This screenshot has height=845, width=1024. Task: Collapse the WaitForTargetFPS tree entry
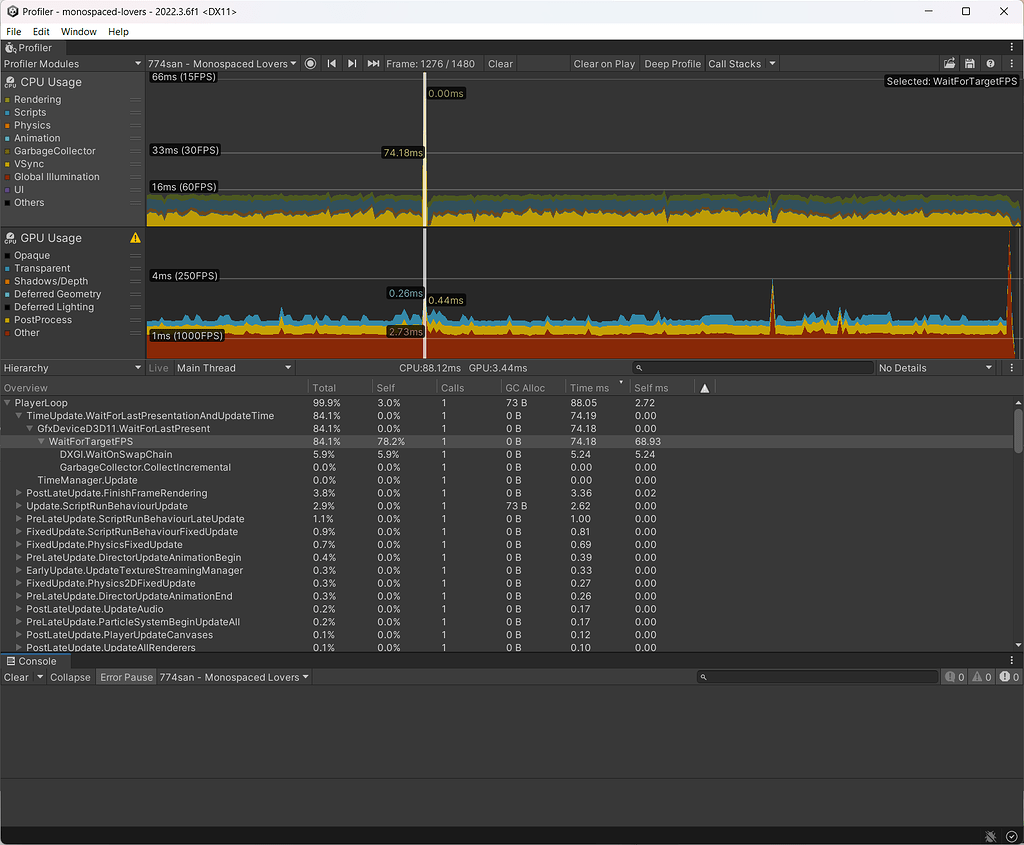point(40,441)
